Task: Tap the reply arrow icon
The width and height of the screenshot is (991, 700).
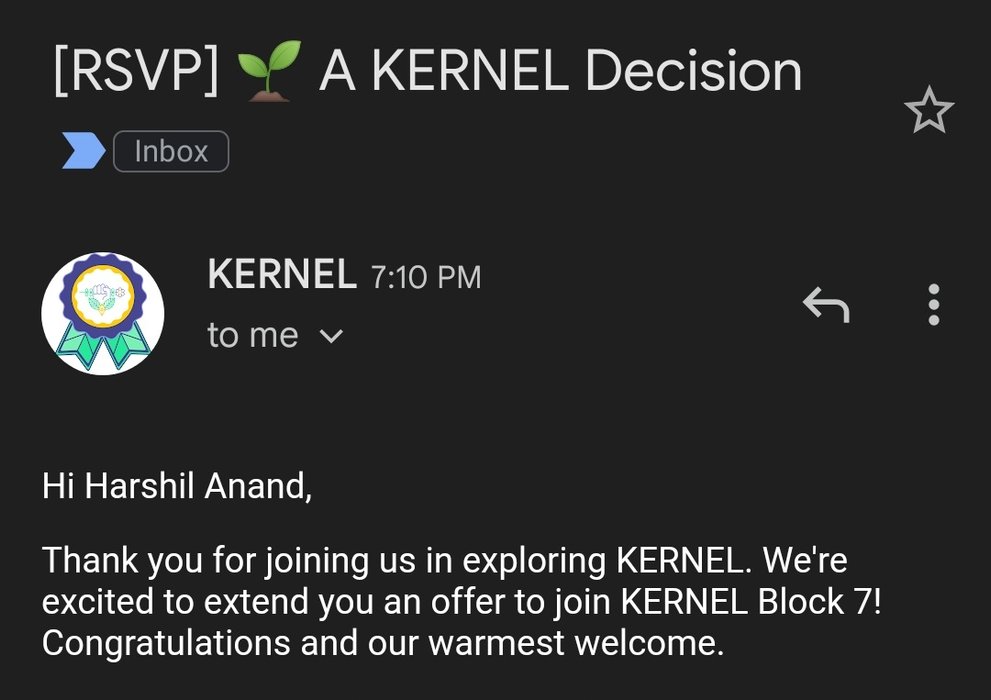Action: tap(826, 305)
